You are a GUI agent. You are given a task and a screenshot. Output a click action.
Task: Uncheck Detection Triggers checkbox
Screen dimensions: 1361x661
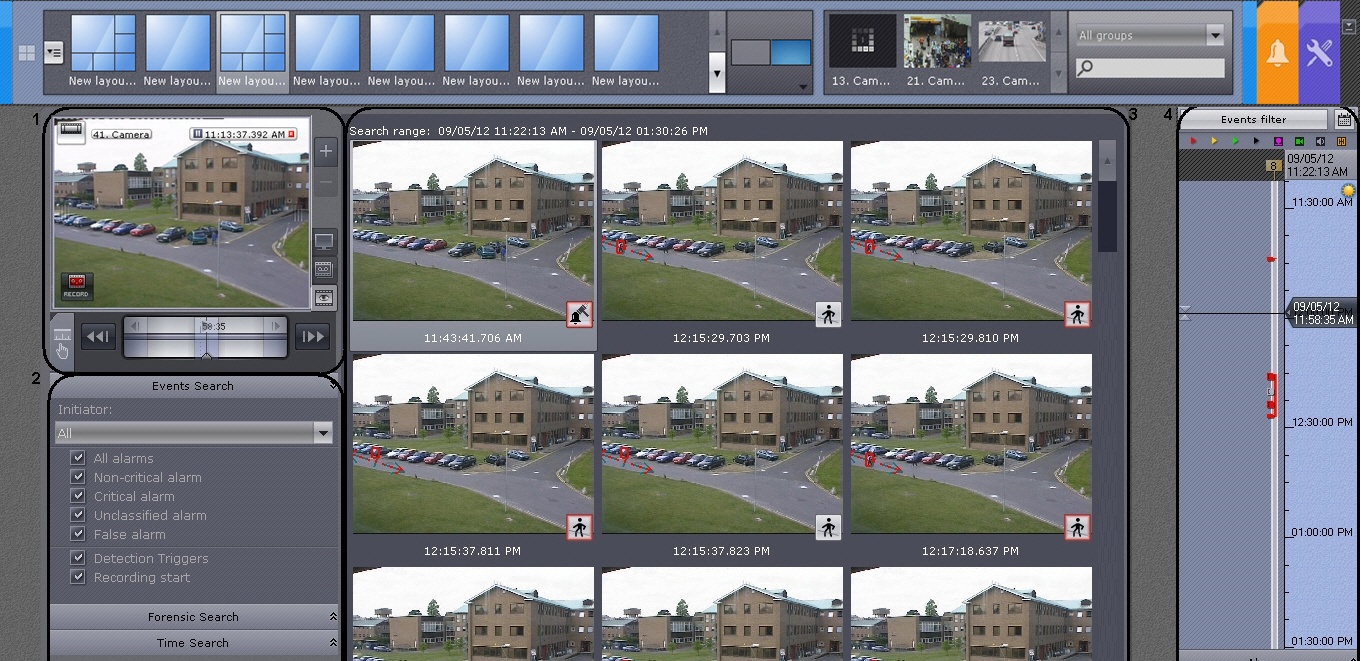pos(77,558)
